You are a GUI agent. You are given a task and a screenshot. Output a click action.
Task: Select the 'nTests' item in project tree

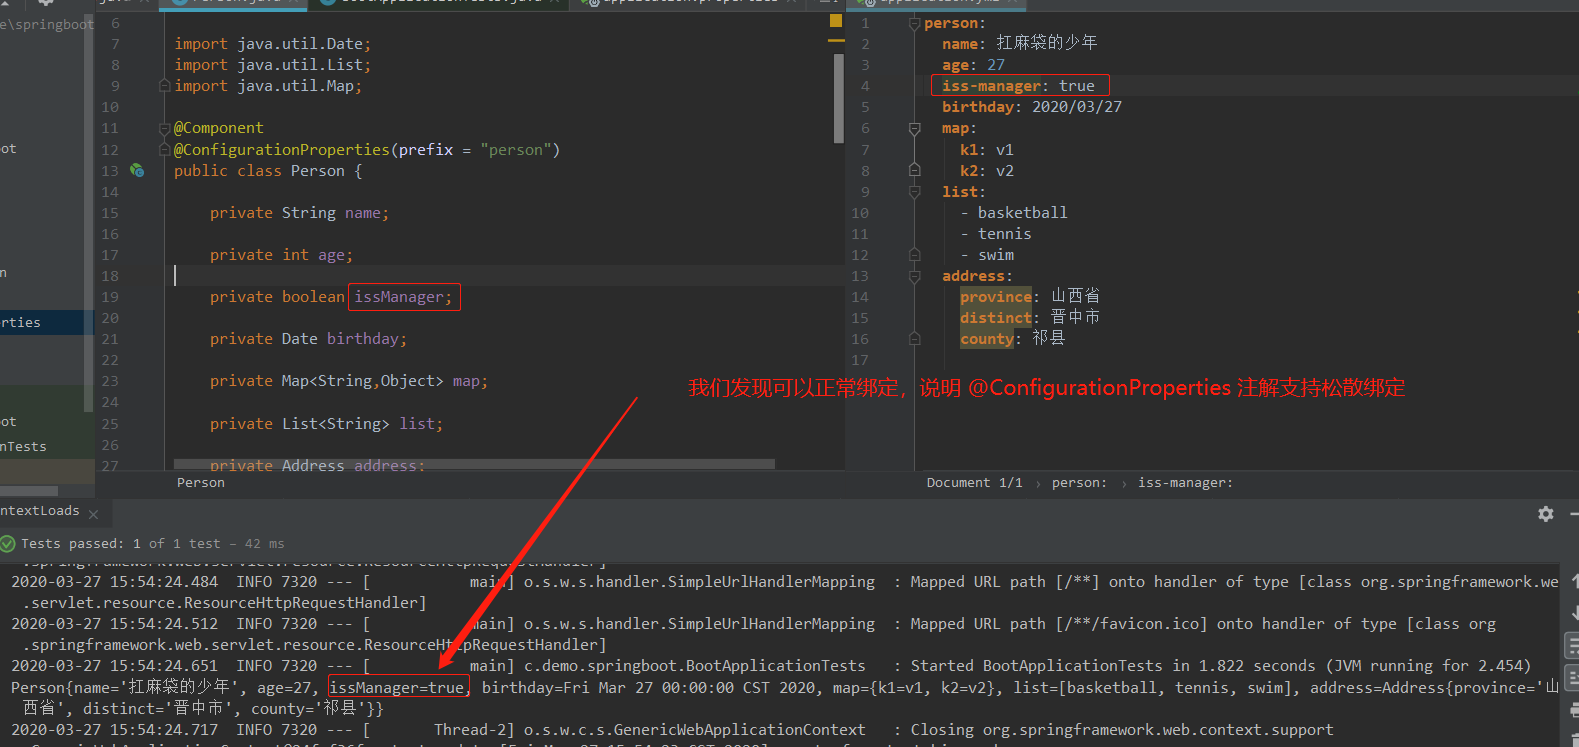pos(24,447)
